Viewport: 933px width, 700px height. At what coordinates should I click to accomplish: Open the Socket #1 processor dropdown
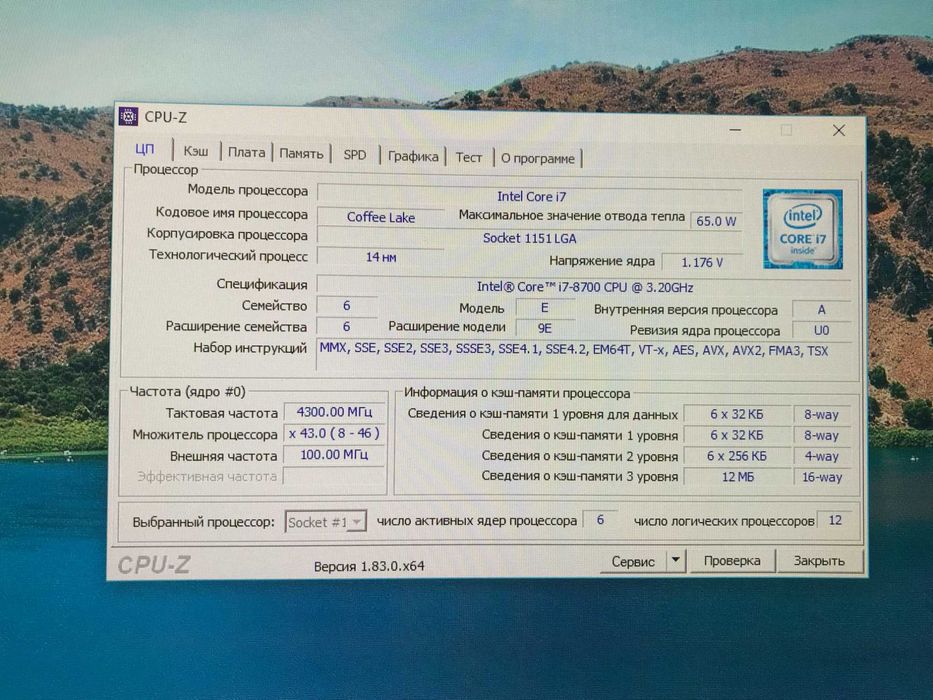point(325,522)
